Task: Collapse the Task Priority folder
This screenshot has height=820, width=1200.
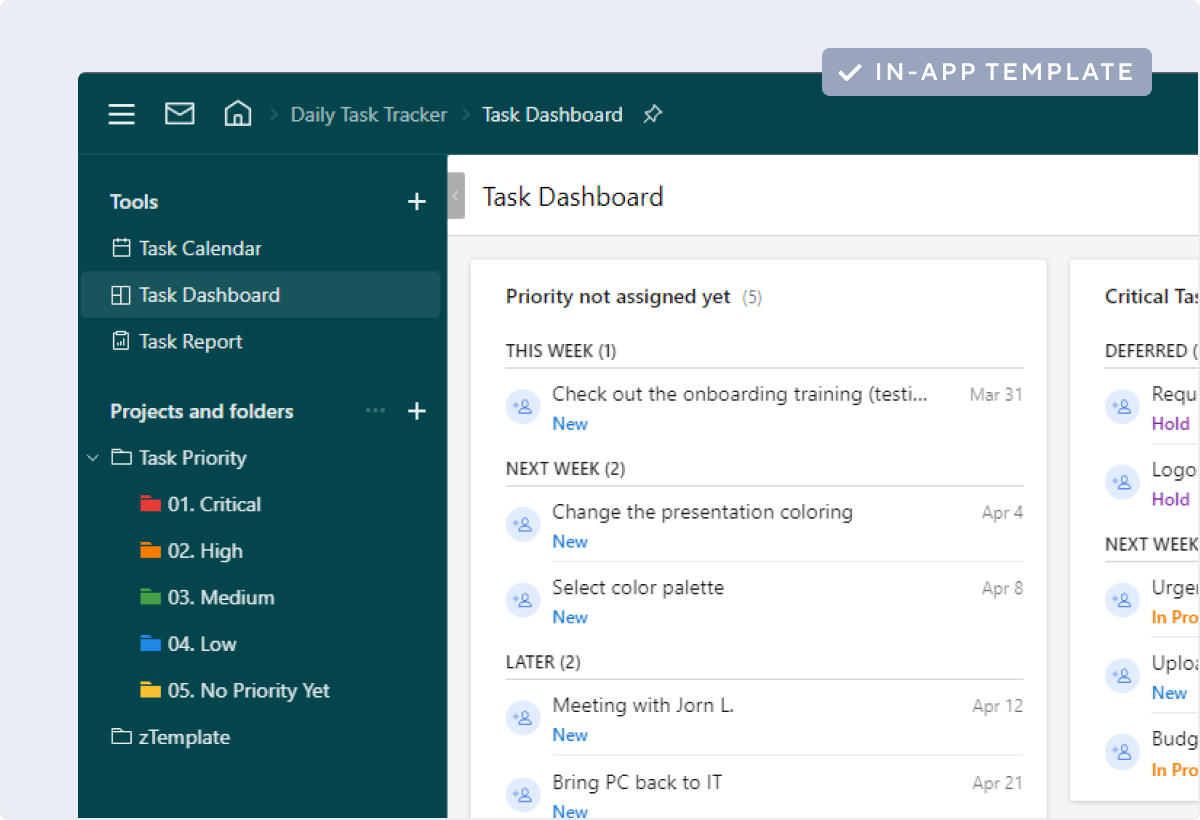Action: (93, 458)
